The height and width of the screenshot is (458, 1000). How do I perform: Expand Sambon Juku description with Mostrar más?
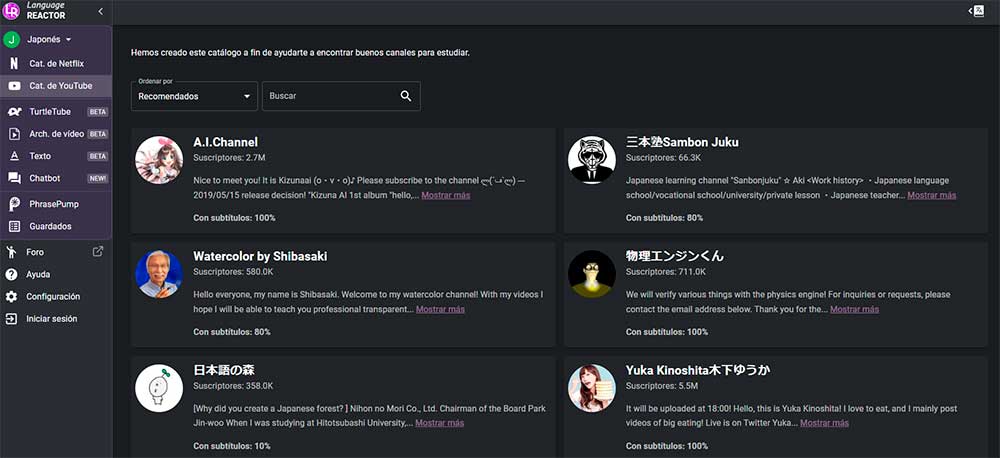[x=932, y=195]
